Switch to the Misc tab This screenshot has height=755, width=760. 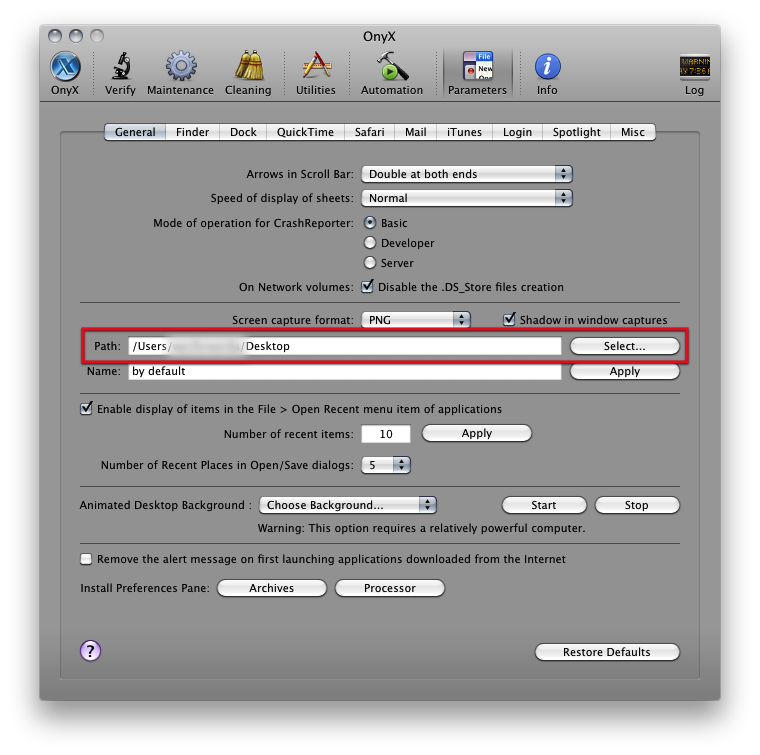pos(633,132)
